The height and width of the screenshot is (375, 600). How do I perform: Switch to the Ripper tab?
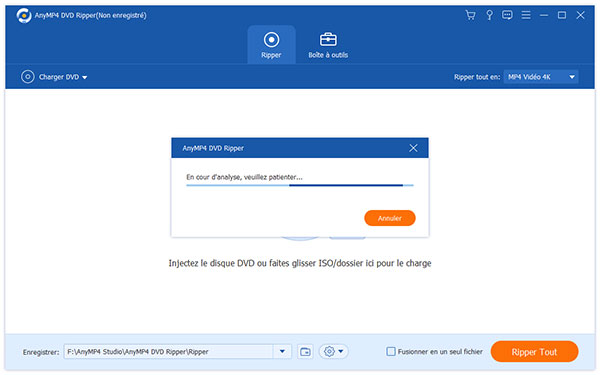click(x=271, y=45)
